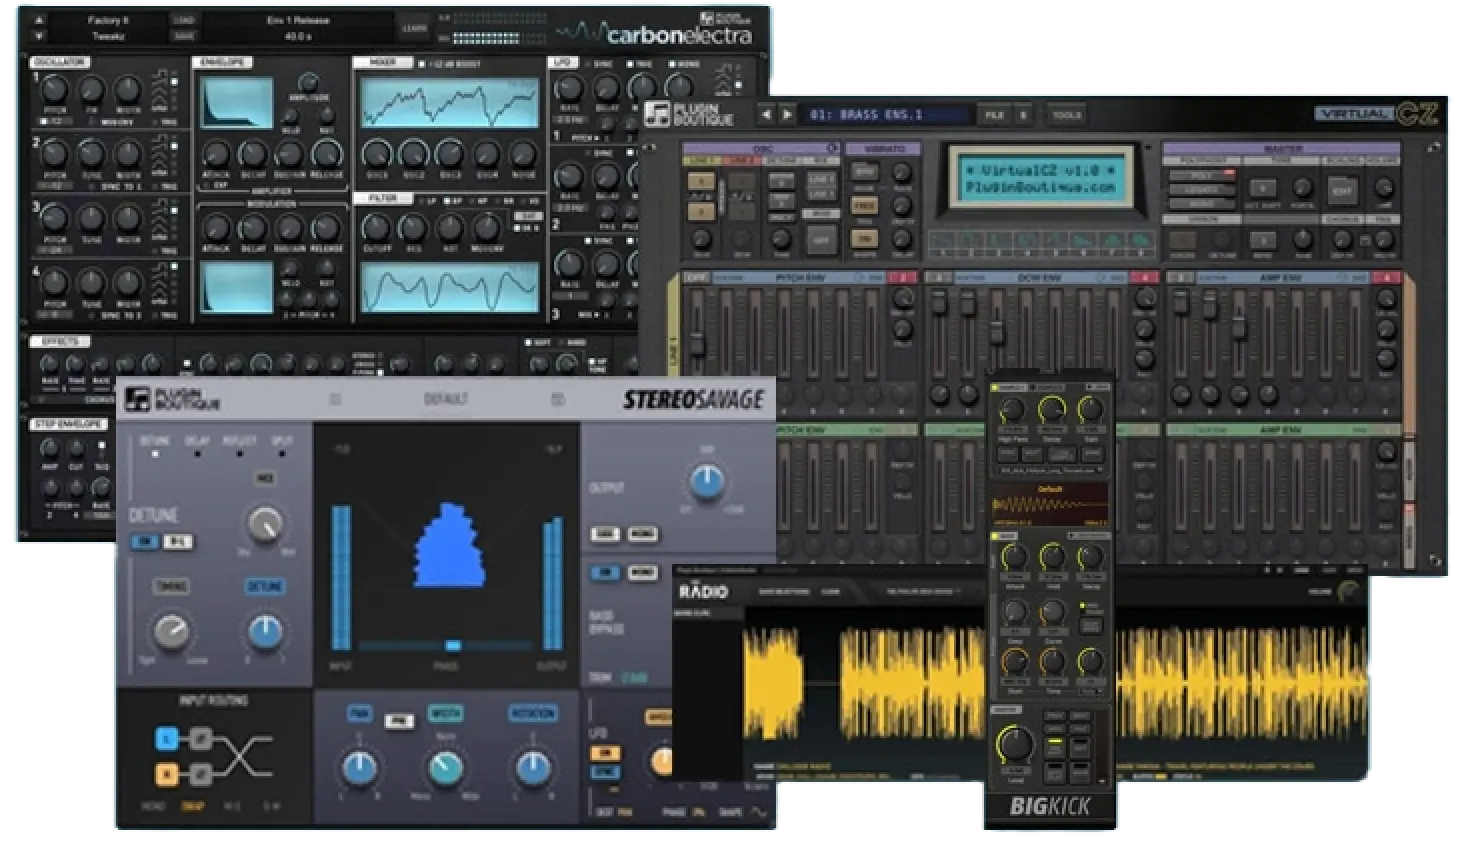
Task: Click the next-preset arrow on VirtualCZ
Action: 786,115
